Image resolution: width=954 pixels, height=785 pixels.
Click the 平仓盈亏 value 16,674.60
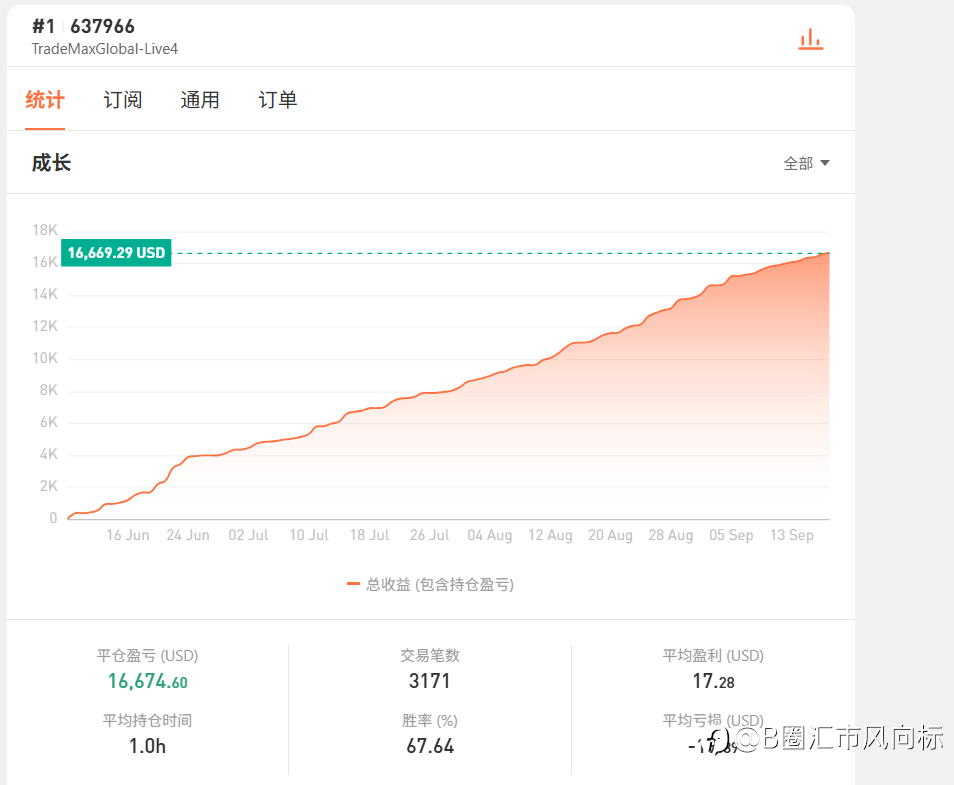pyautogui.click(x=148, y=682)
